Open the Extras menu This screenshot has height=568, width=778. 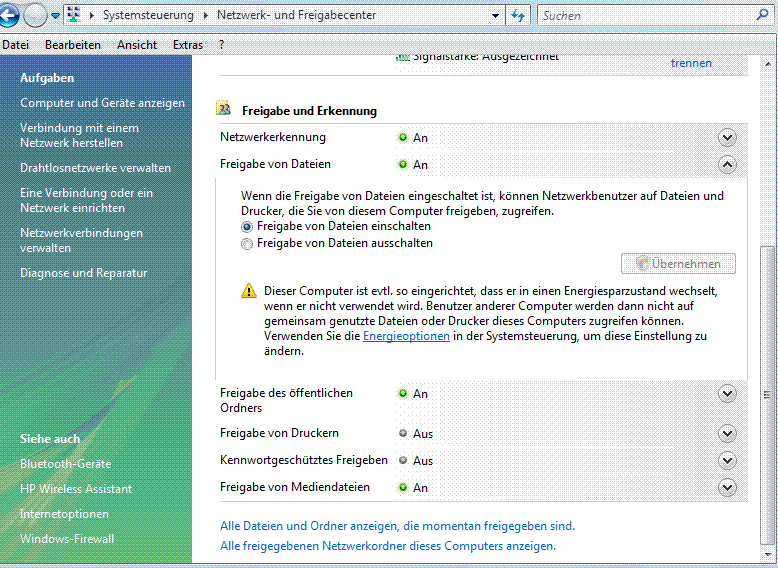tap(187, 45)
